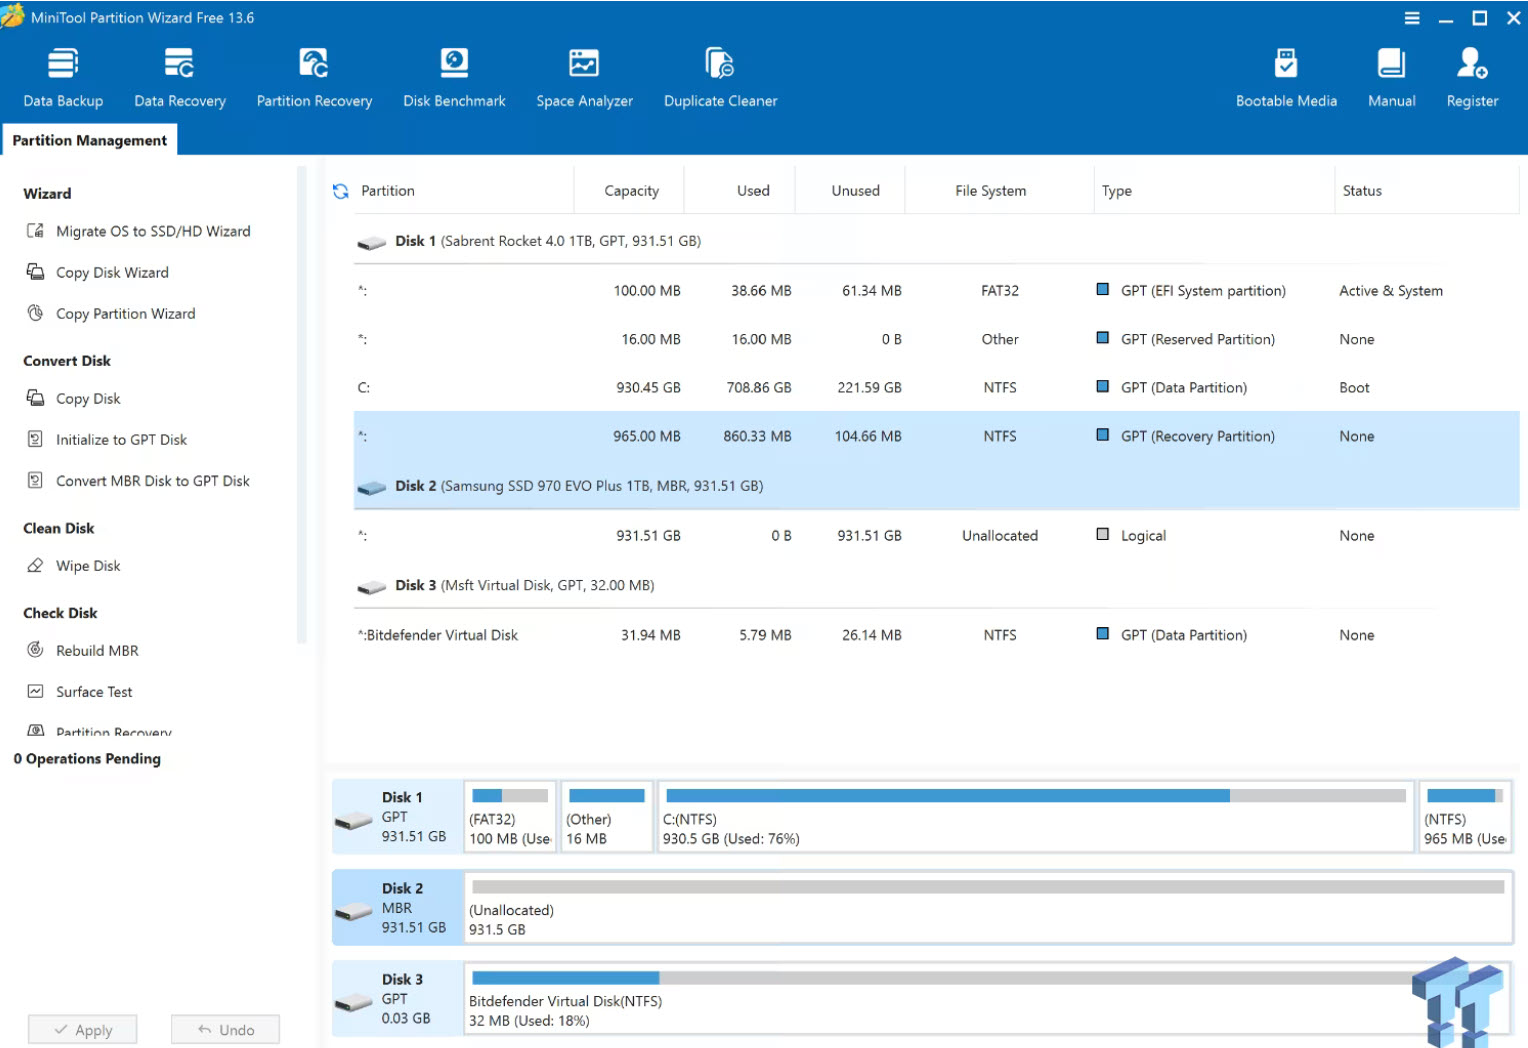Click the Convert Disk section heading
This screenshot has height=1048, width=1528.
tap(67, 360)
